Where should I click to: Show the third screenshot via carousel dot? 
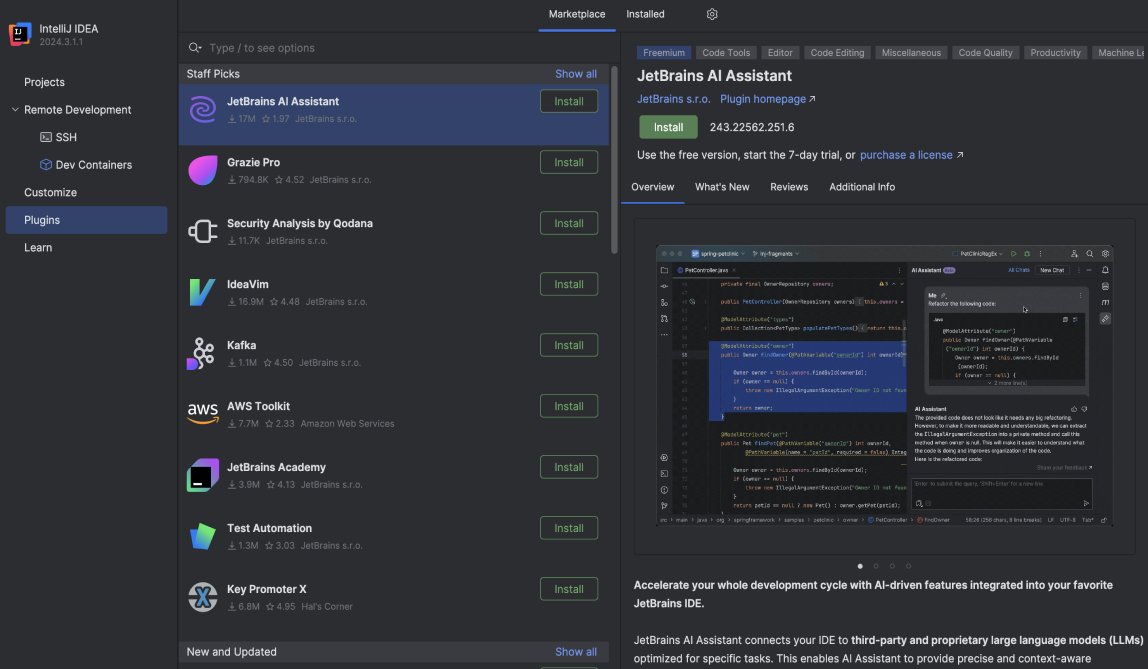(892, 566)
